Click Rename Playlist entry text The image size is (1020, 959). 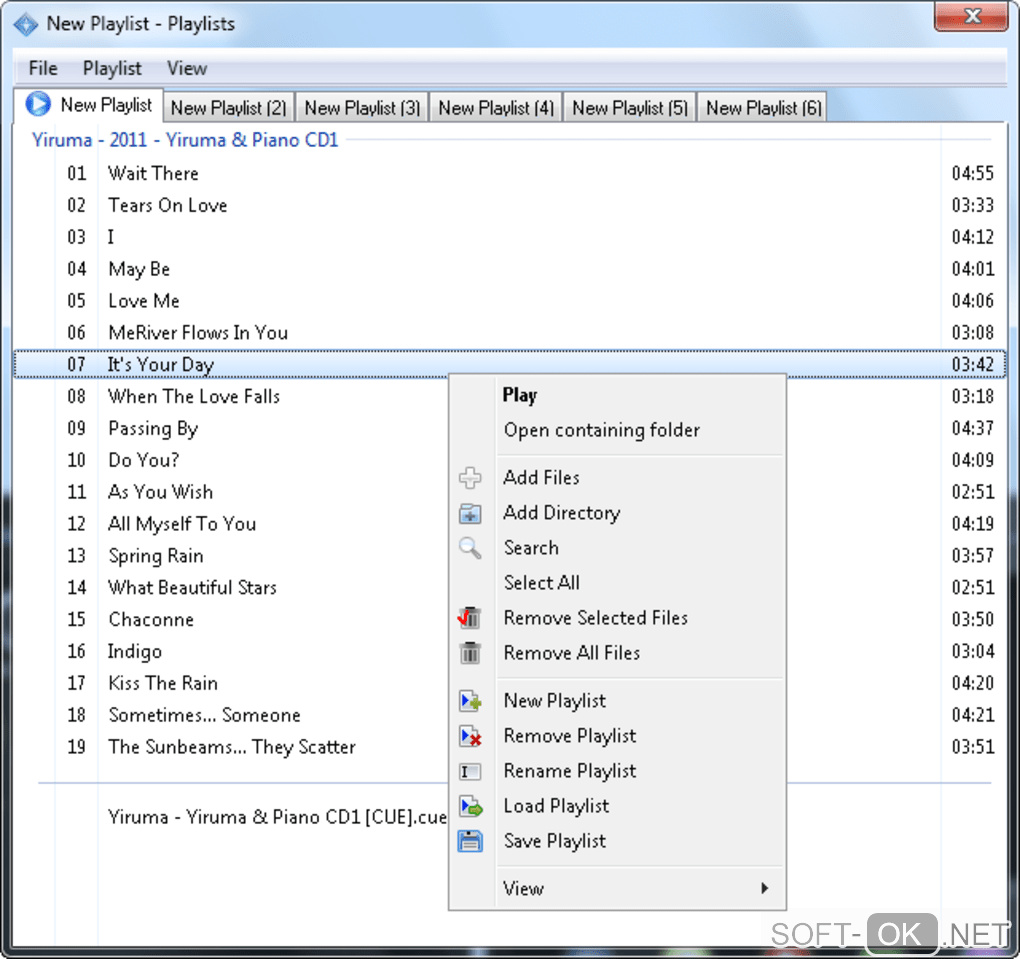click(570, 771)
